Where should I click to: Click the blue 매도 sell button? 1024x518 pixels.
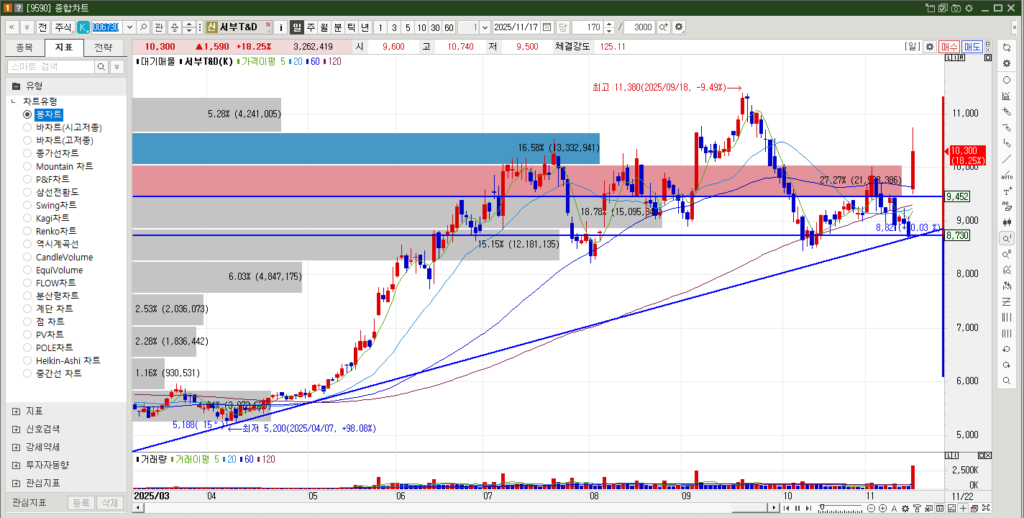(972, 47)
